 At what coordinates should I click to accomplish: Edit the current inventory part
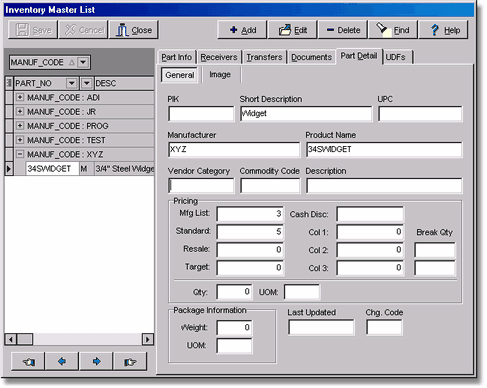[x=292, y=30]
